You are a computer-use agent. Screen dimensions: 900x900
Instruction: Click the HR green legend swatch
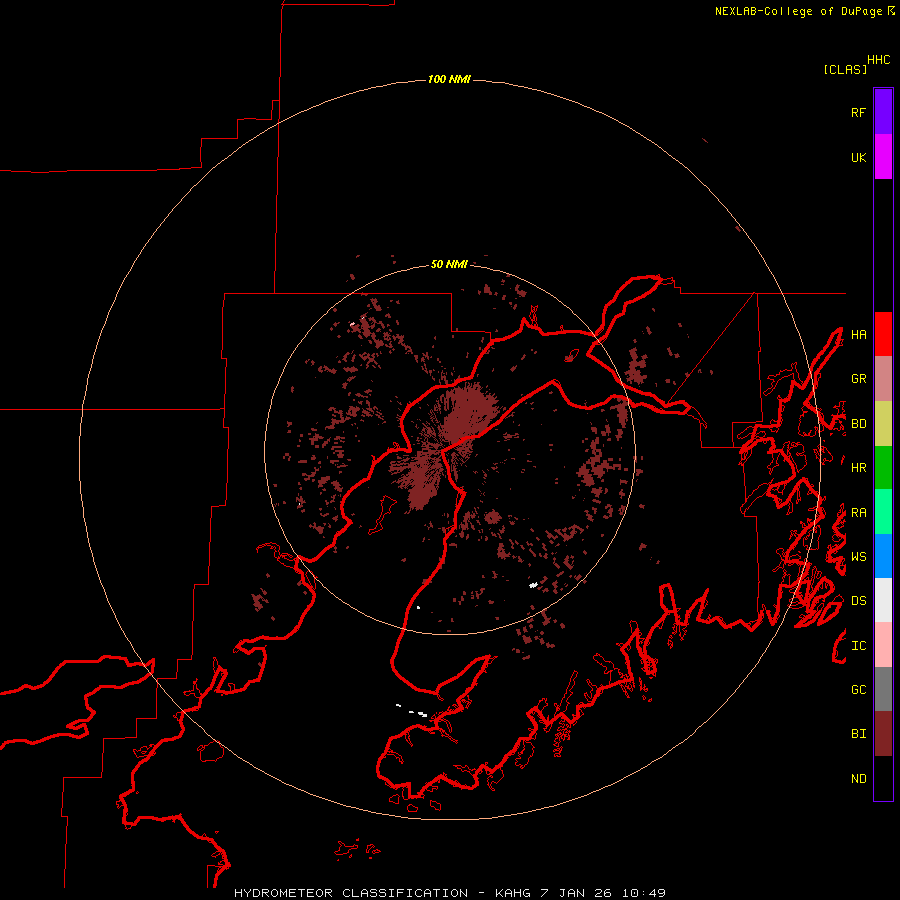tap(883, 467)
